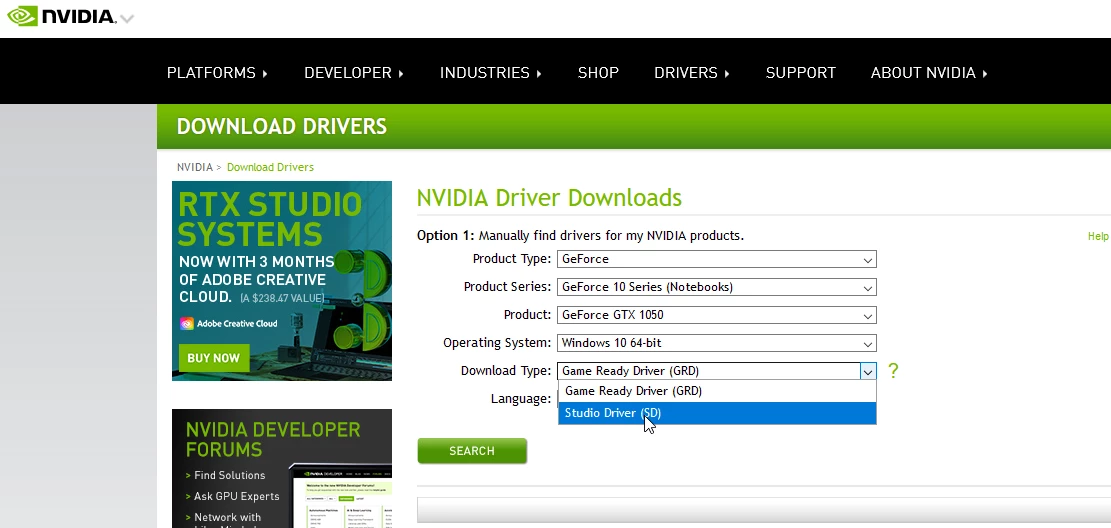
Task: Click the NVIDIA logo
Action: (x=61, y=16)
